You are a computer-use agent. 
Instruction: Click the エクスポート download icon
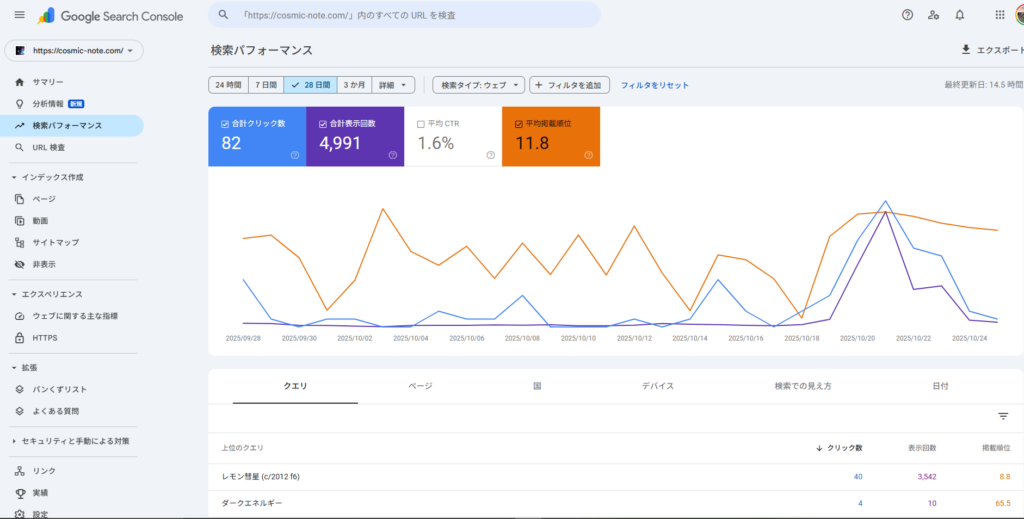click(x=966, y=49)
